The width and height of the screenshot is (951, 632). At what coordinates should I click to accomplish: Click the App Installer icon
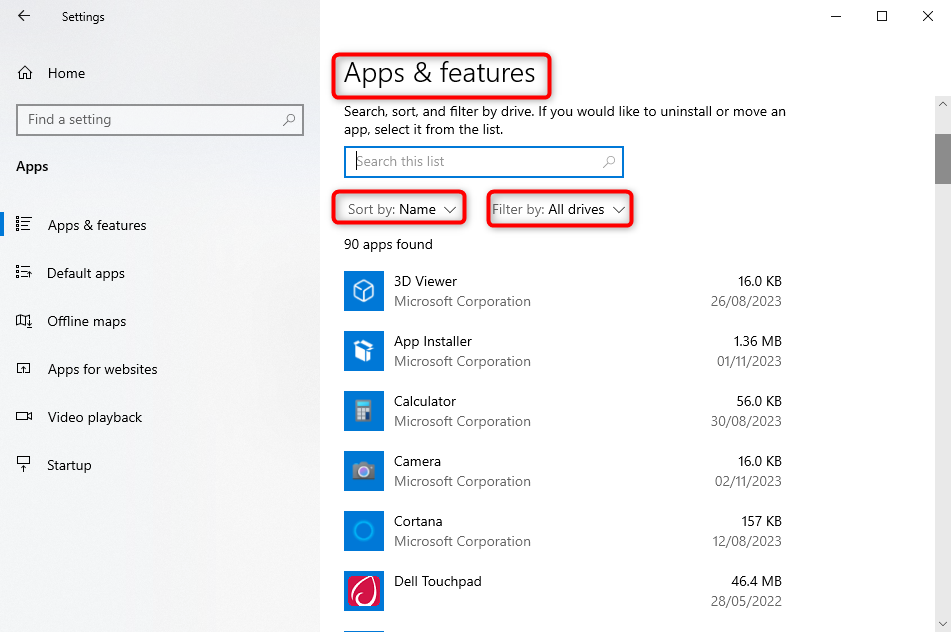[x=364, y=351]
